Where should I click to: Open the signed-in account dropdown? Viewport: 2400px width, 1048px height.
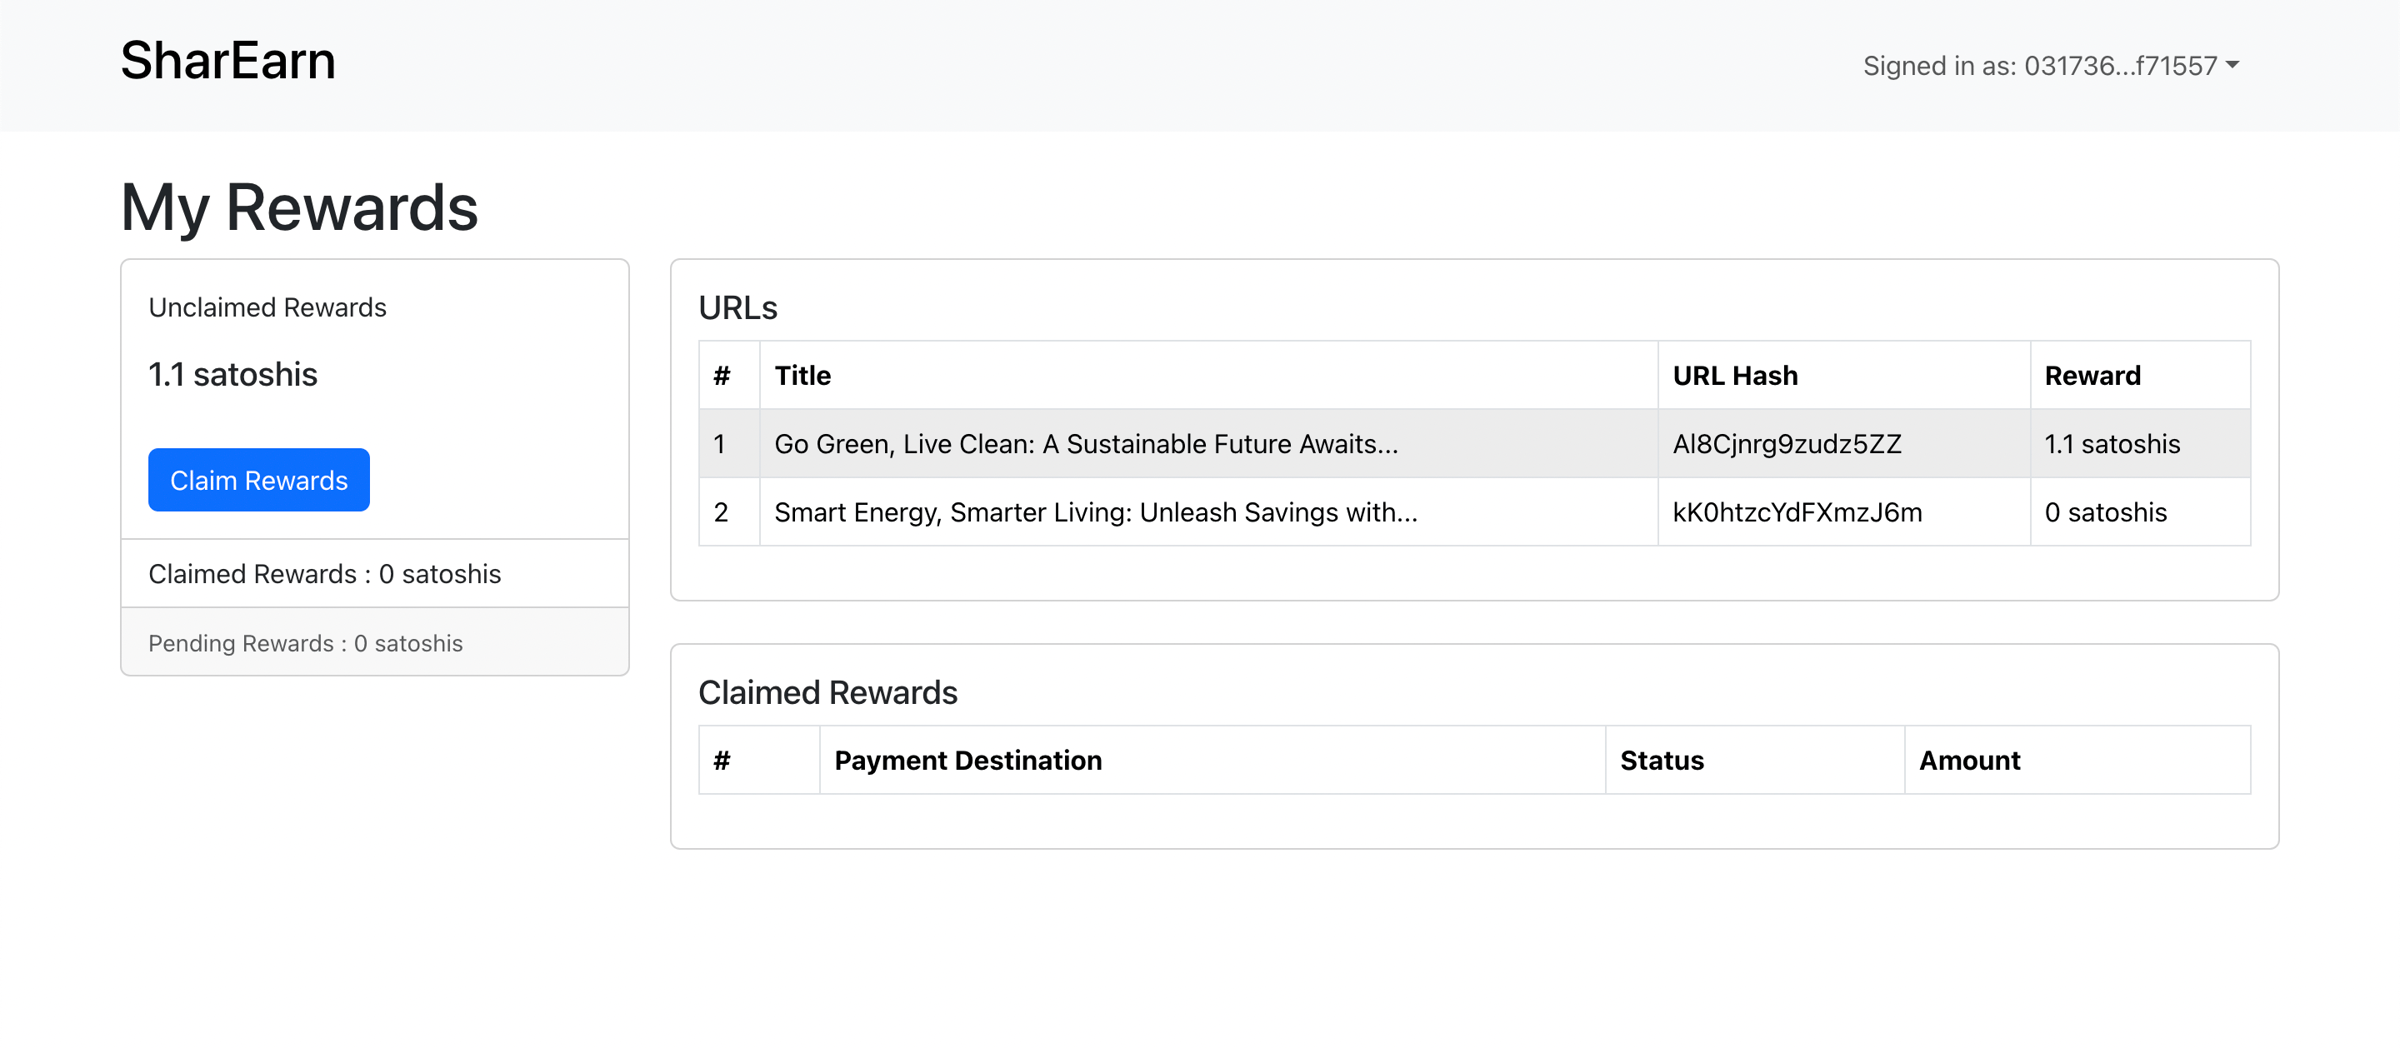[x=2050, y=66]
